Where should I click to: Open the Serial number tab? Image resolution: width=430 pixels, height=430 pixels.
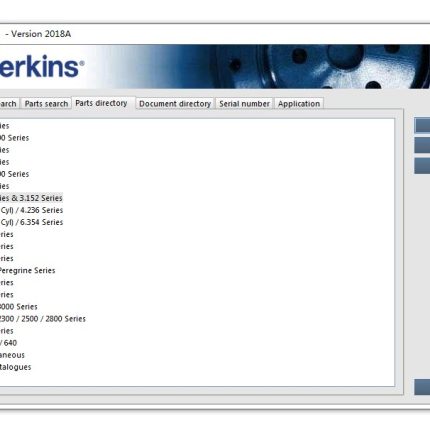[x=244, y=104]
